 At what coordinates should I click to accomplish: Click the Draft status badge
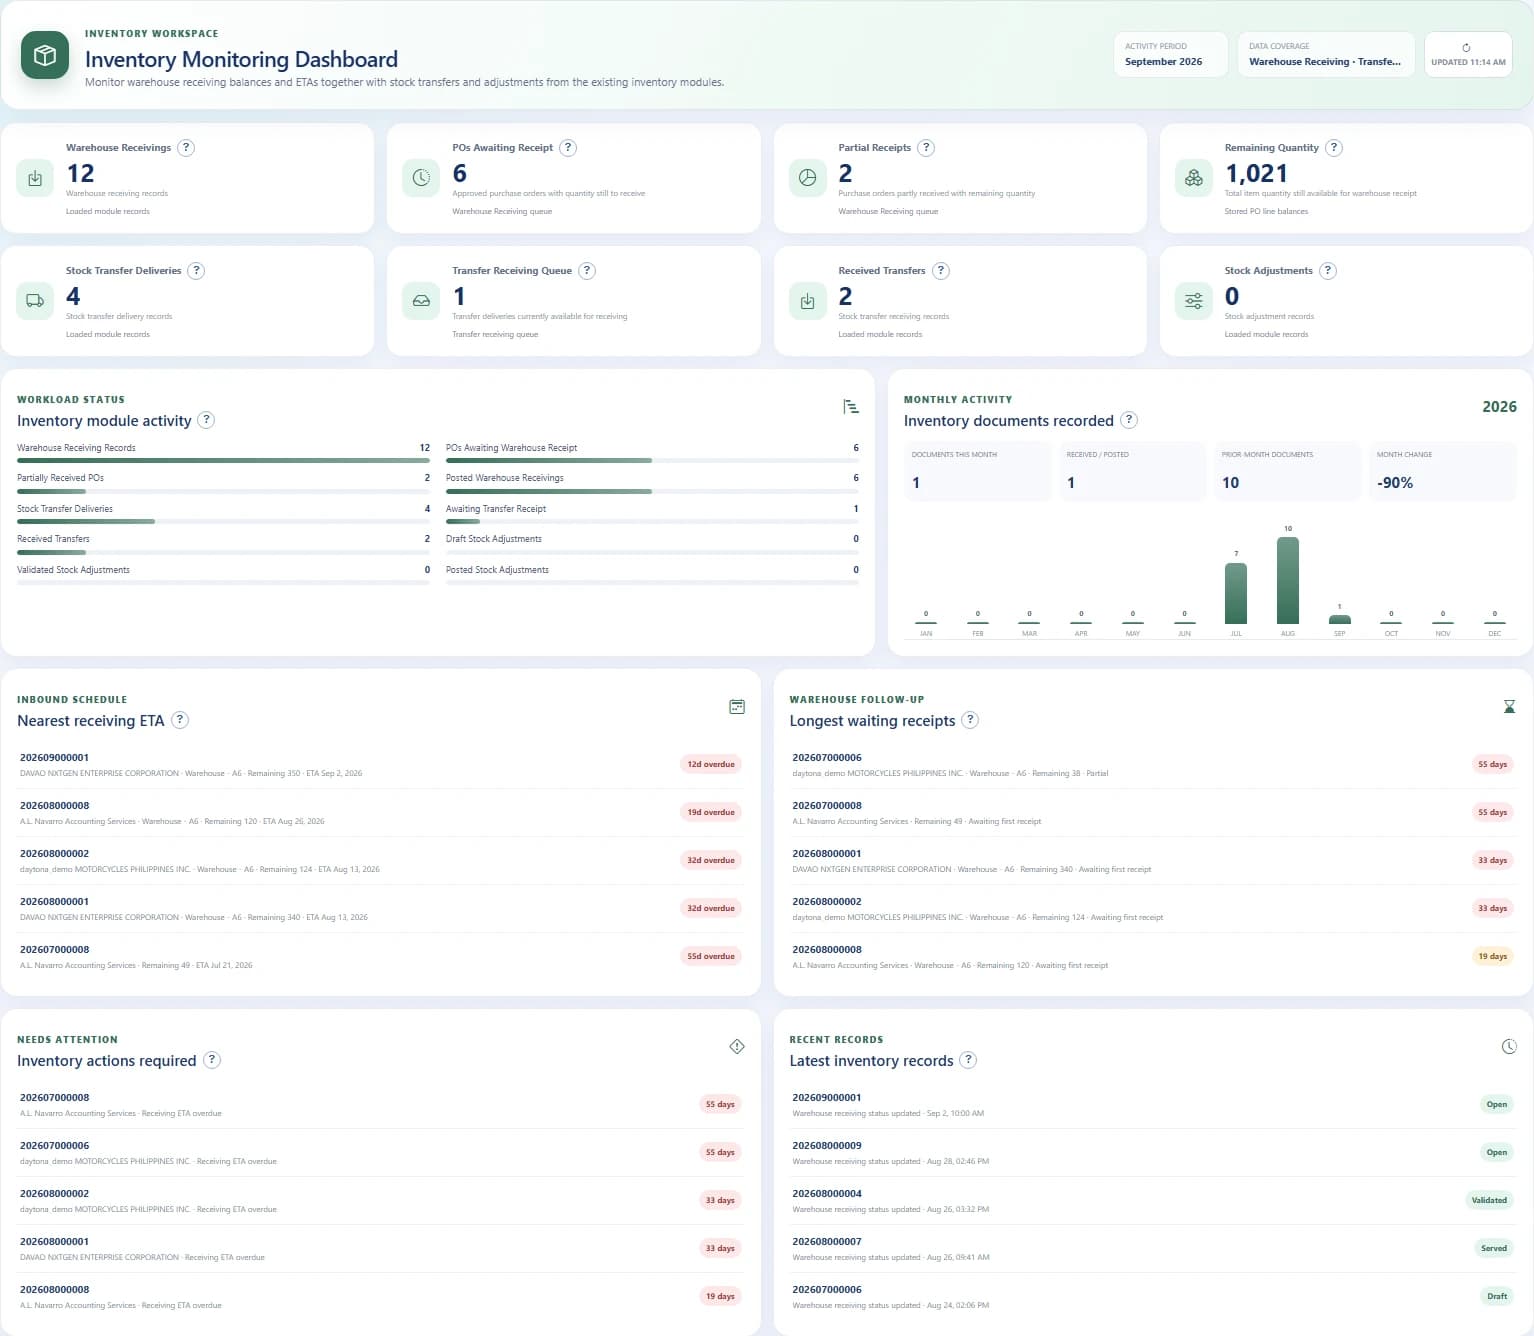[x=1497, y=1296]
